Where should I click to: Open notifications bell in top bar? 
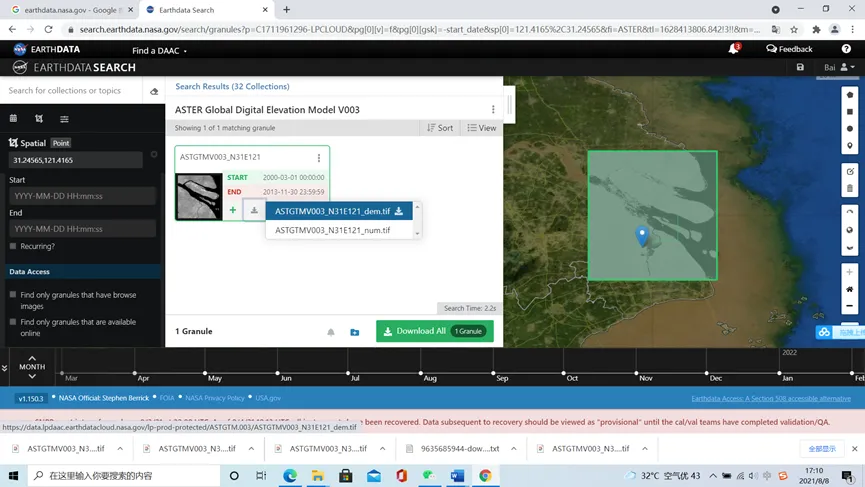coord(733,49)
